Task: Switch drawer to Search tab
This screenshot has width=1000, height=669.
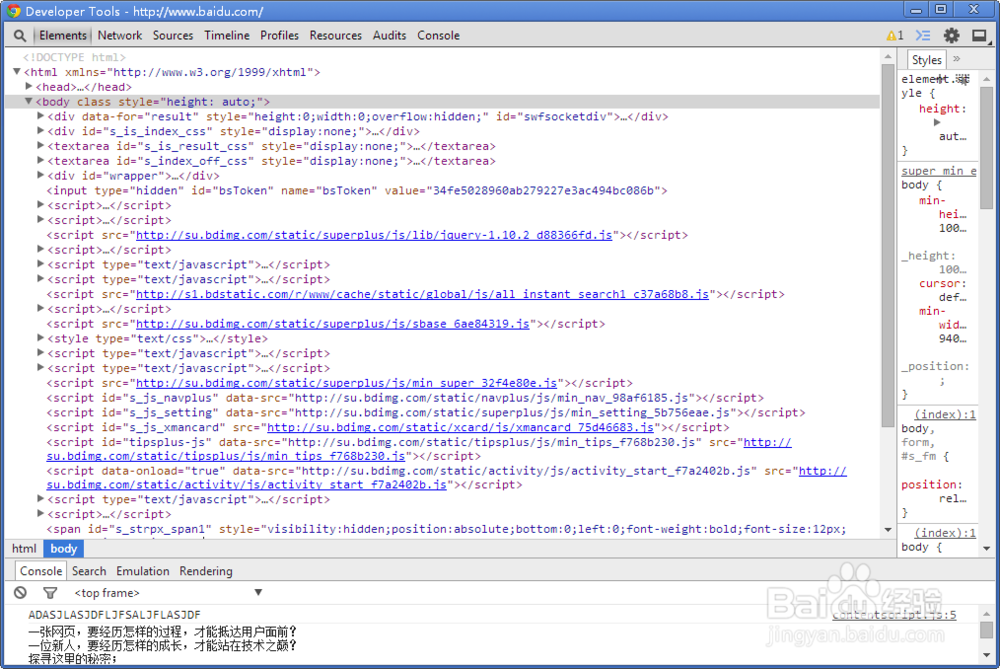Action: [x=89, y=571]
